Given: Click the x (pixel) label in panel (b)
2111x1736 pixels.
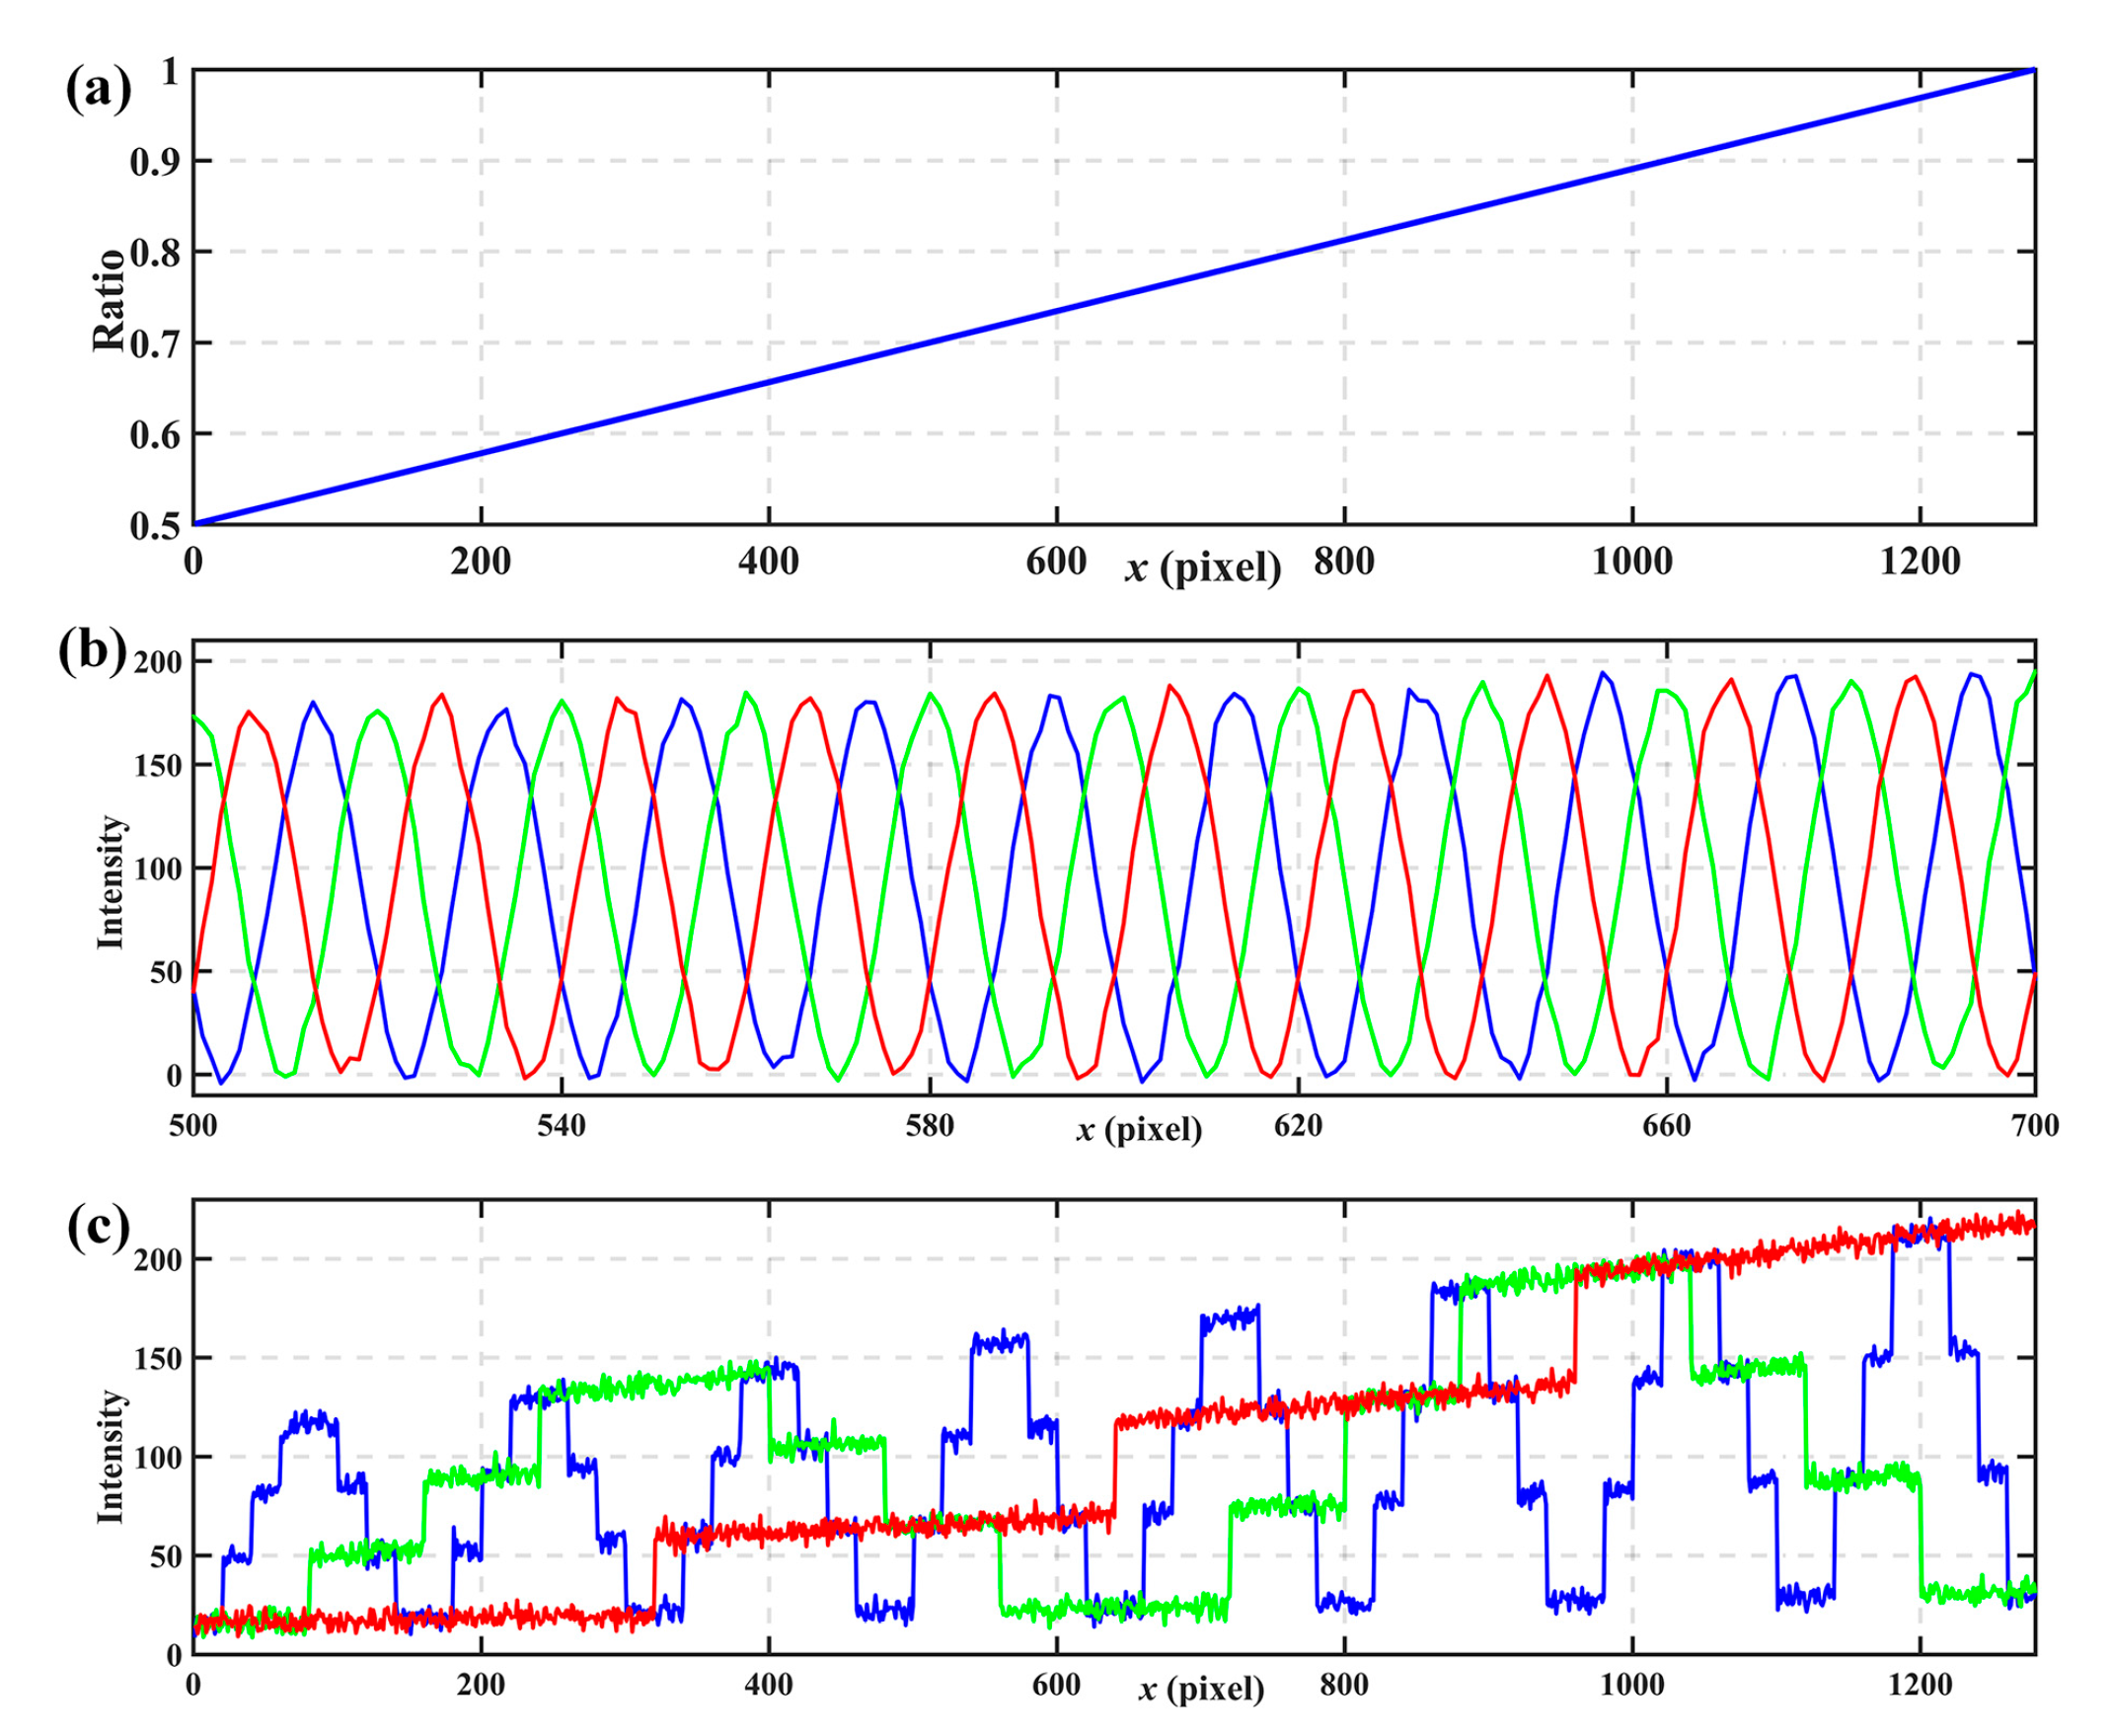Looking at the screenshot, I should click(x=1139, y=1130).
